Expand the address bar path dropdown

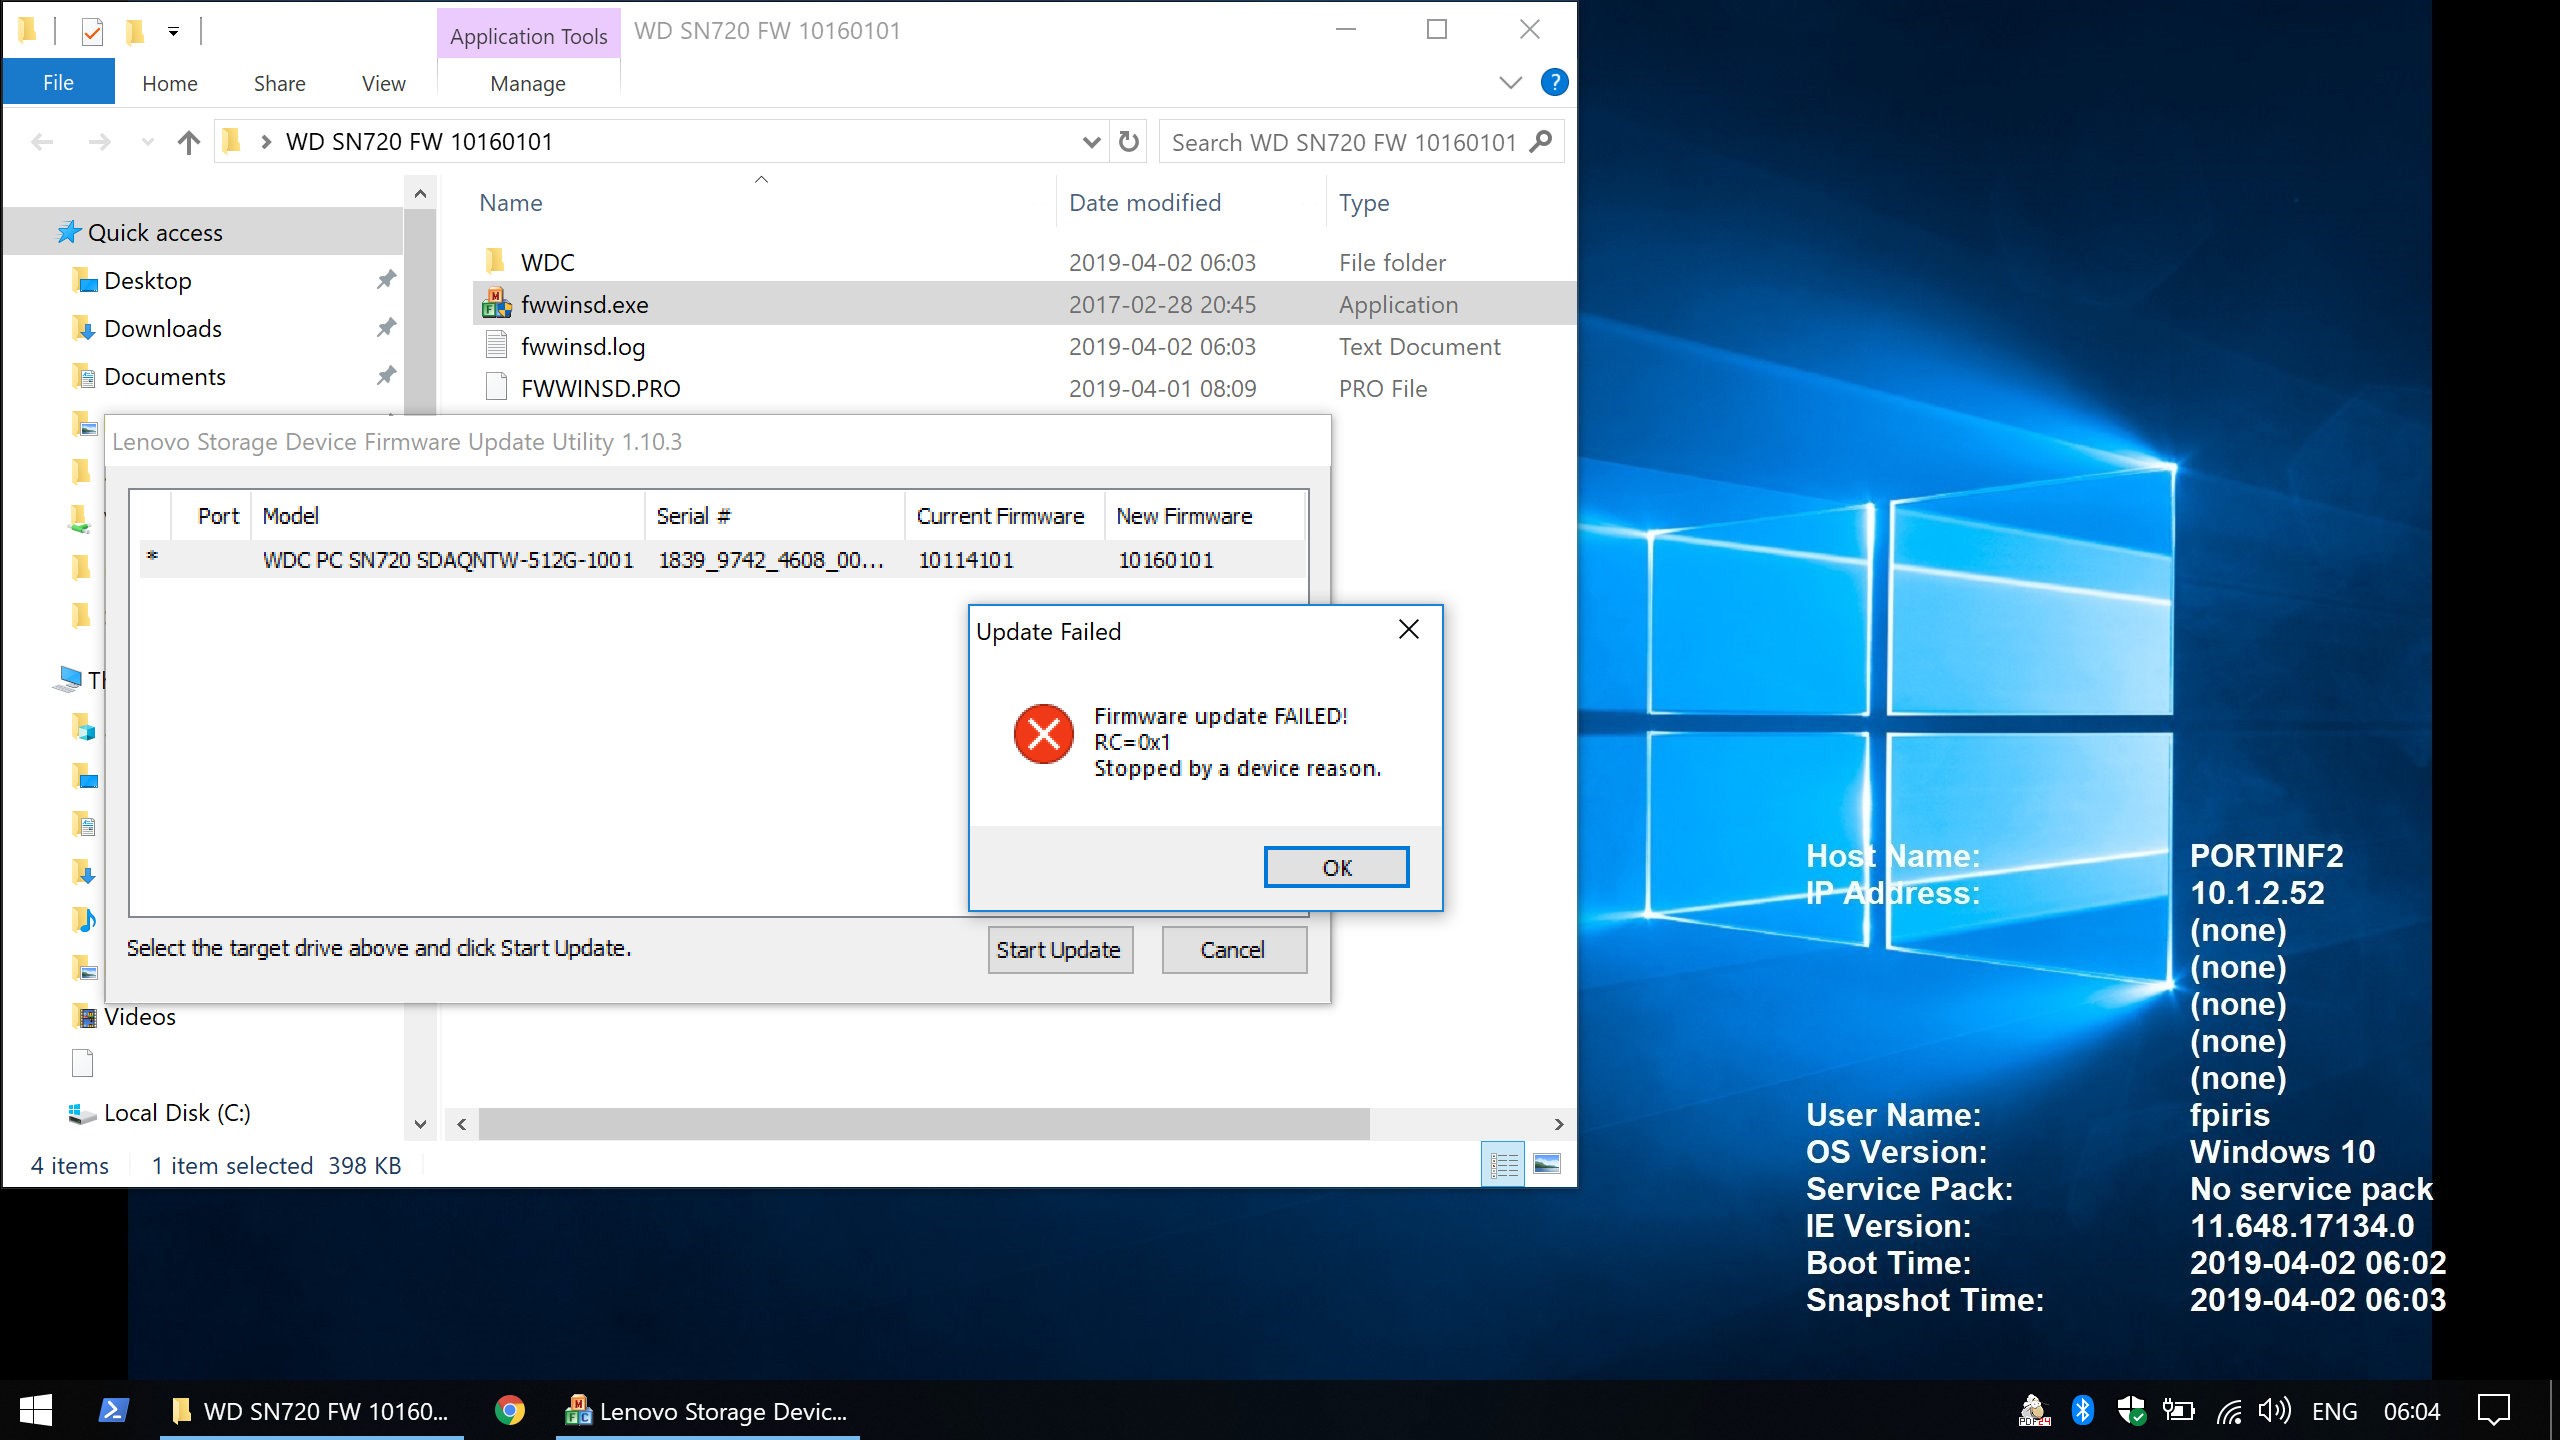[1088, 141]
